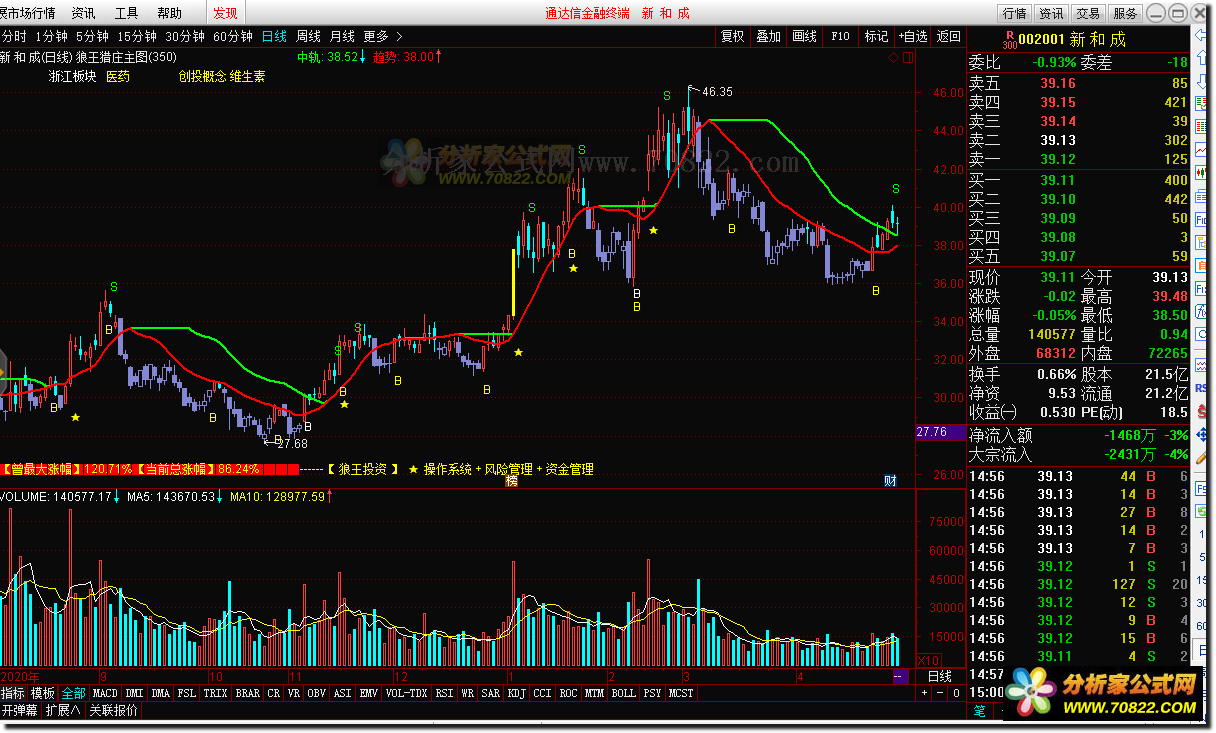Viewport: 1216px width, 733px height.
Task: Select the BOLL indicator
Action: 623,693
